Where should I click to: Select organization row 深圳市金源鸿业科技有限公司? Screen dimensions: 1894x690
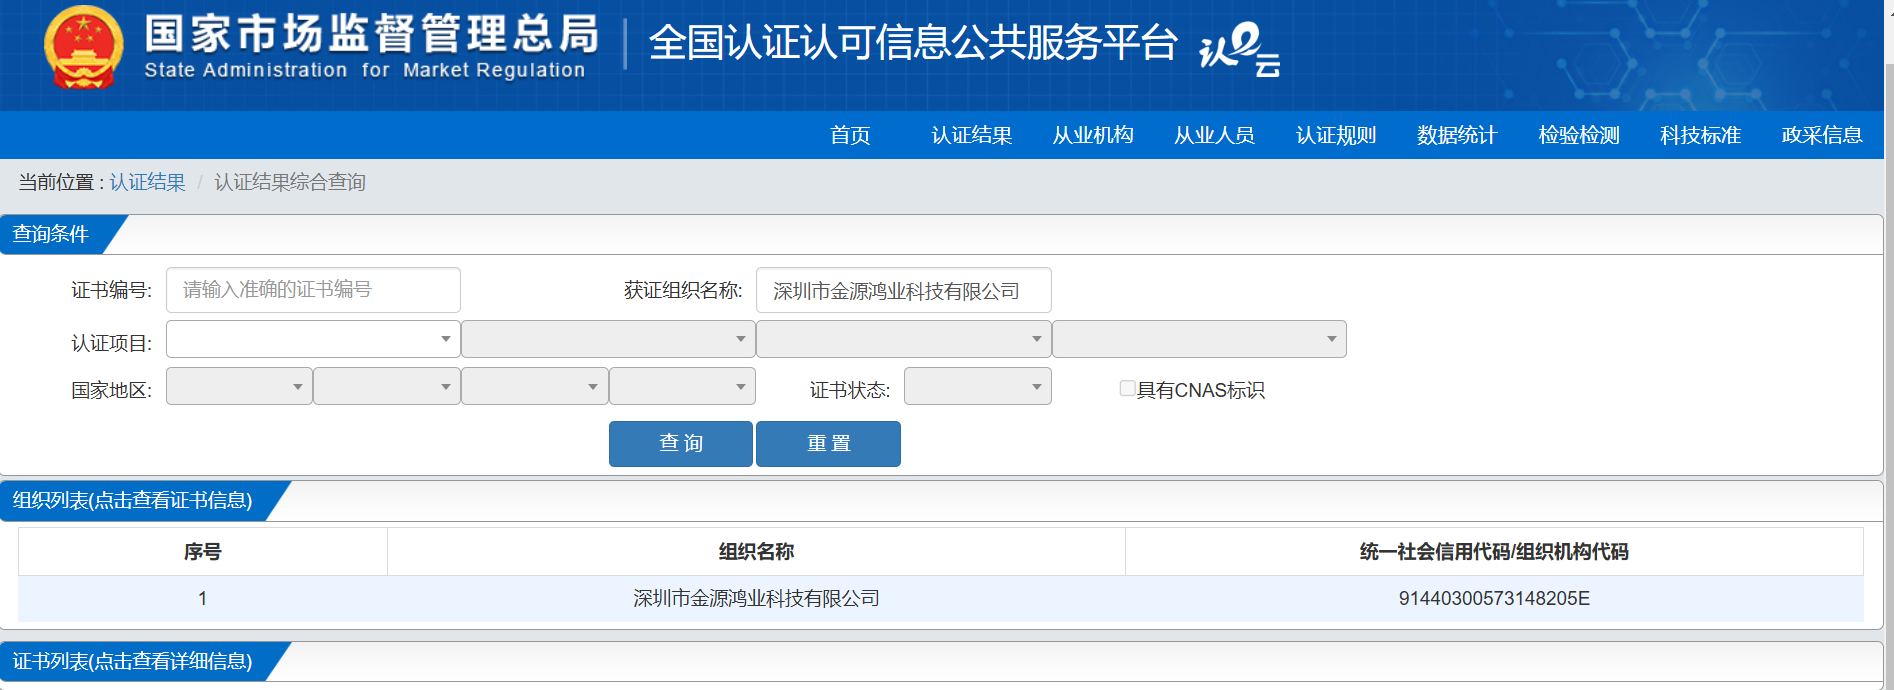(x=941, y=598)
